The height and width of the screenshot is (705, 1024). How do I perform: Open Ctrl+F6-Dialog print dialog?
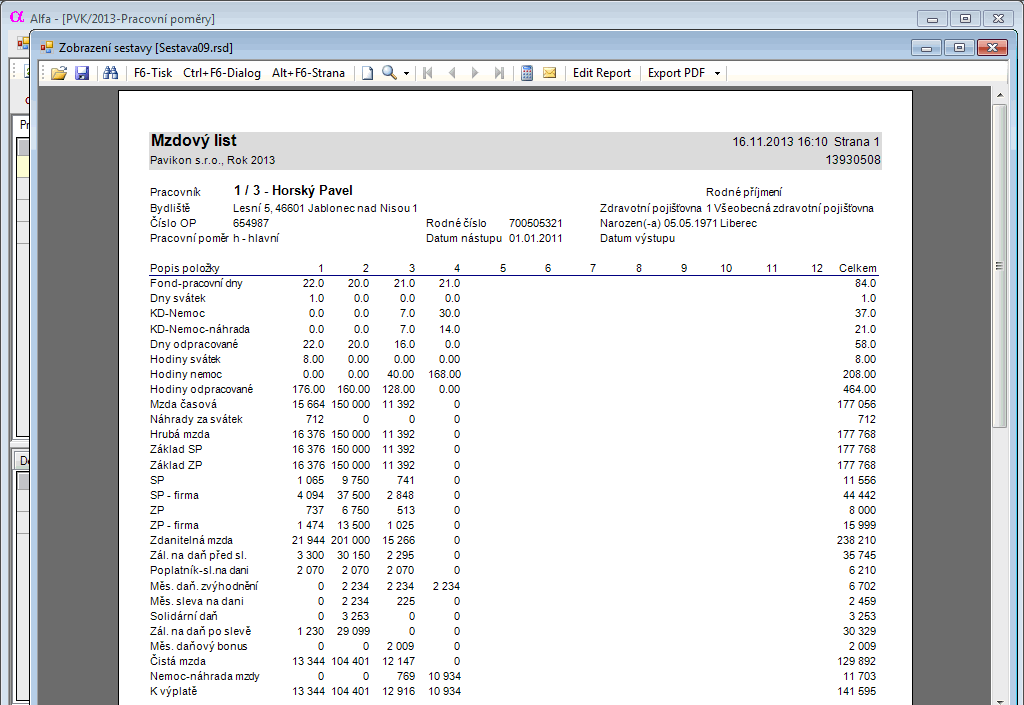tap(222, 73)
